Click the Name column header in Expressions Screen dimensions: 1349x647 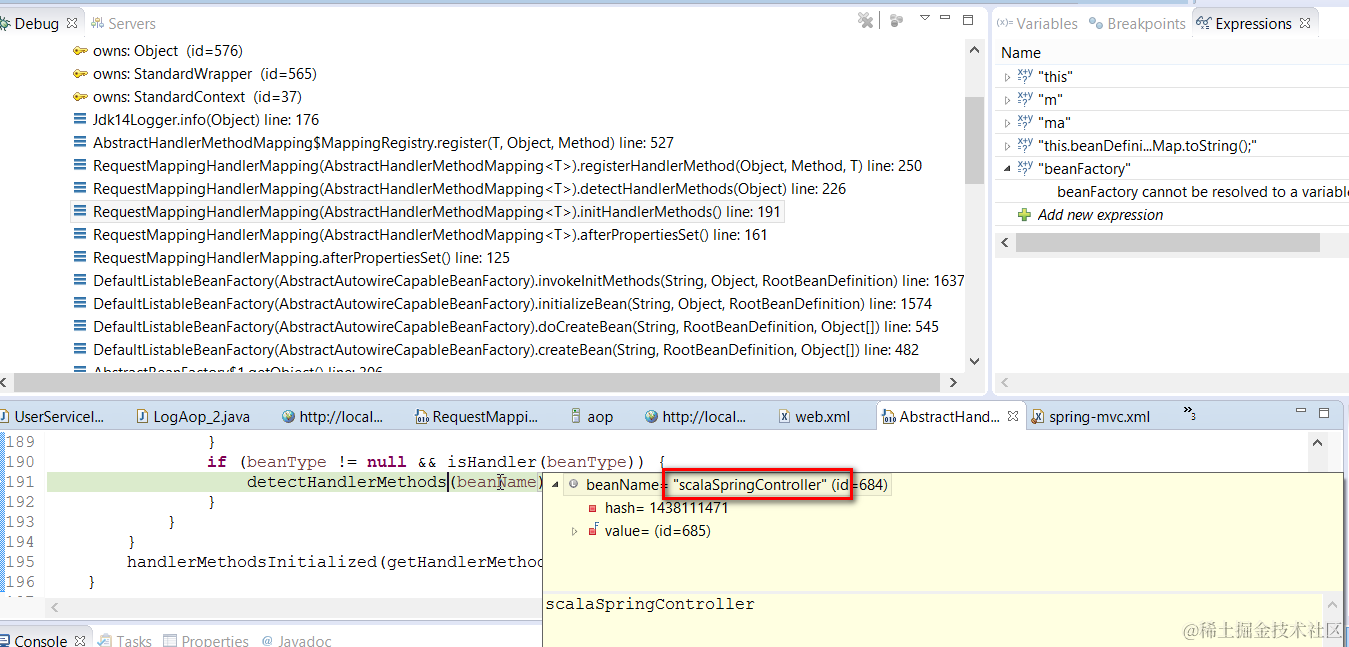coord(1021,53)
